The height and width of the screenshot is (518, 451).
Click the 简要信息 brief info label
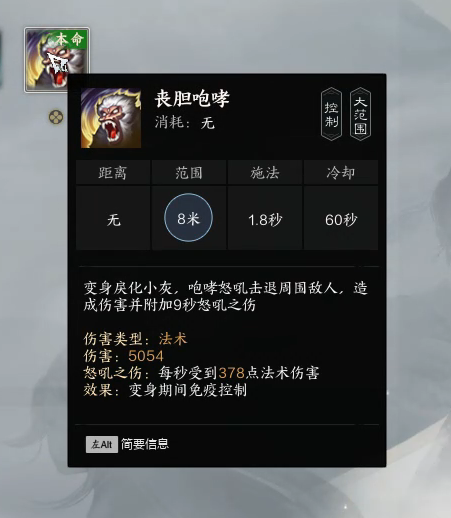point(145,444)
